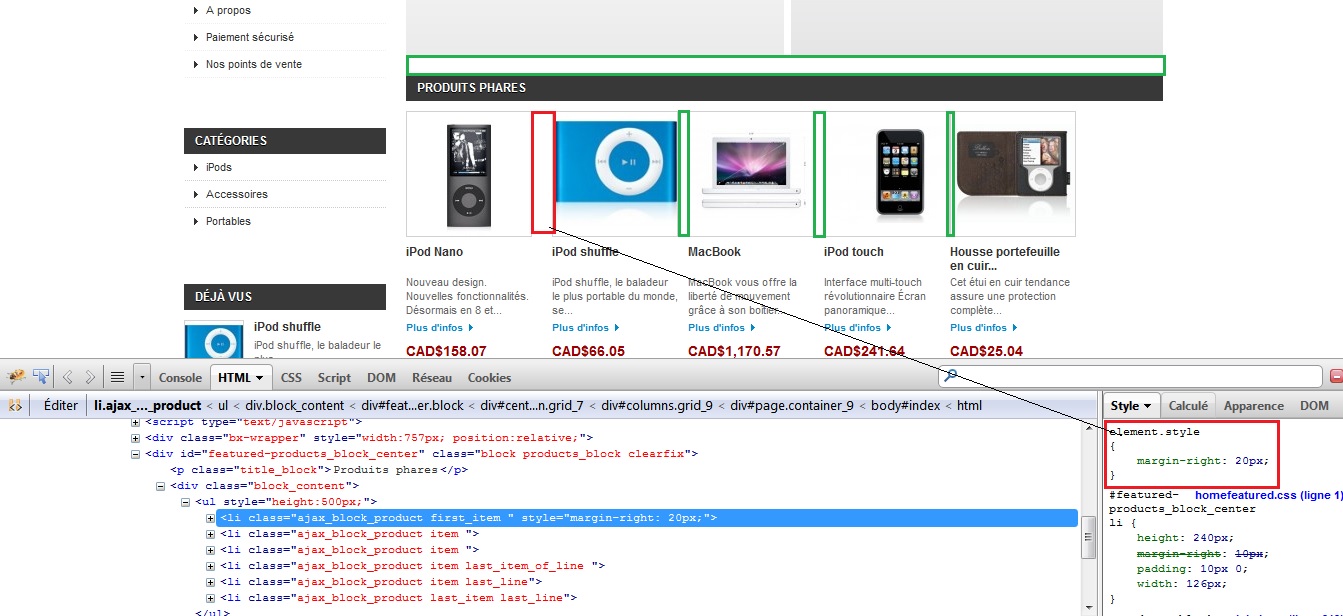Open Nos points de vente link
1343x616 pixels.
[x=254, y=64]
